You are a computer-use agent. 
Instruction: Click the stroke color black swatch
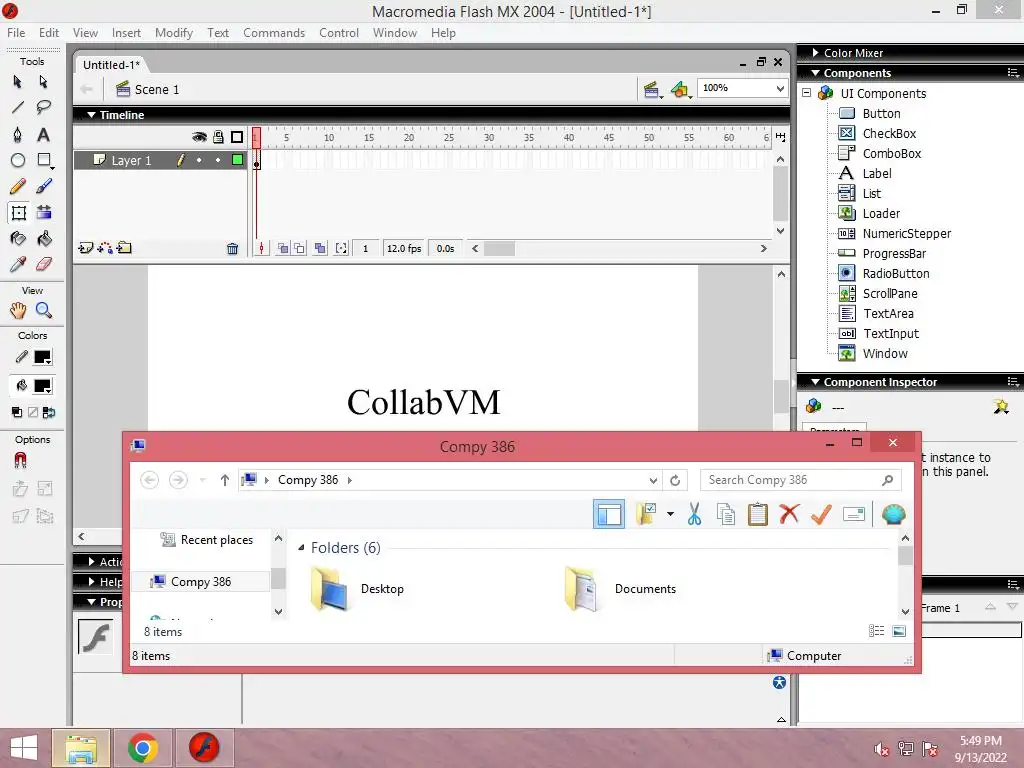click(x=42, y=357)
